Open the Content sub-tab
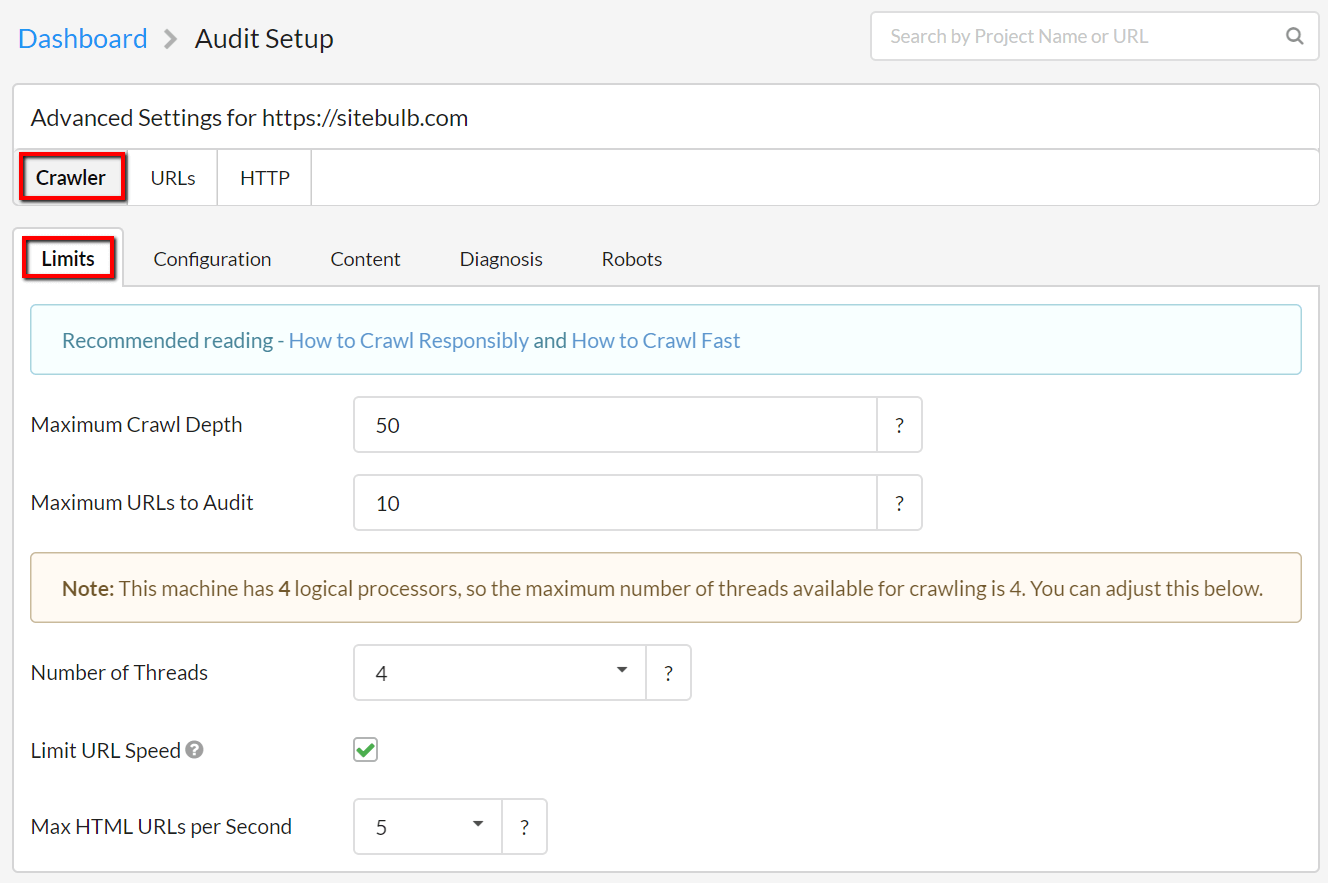This screenshot has height=883, width=1328. (x=365, y=259)
